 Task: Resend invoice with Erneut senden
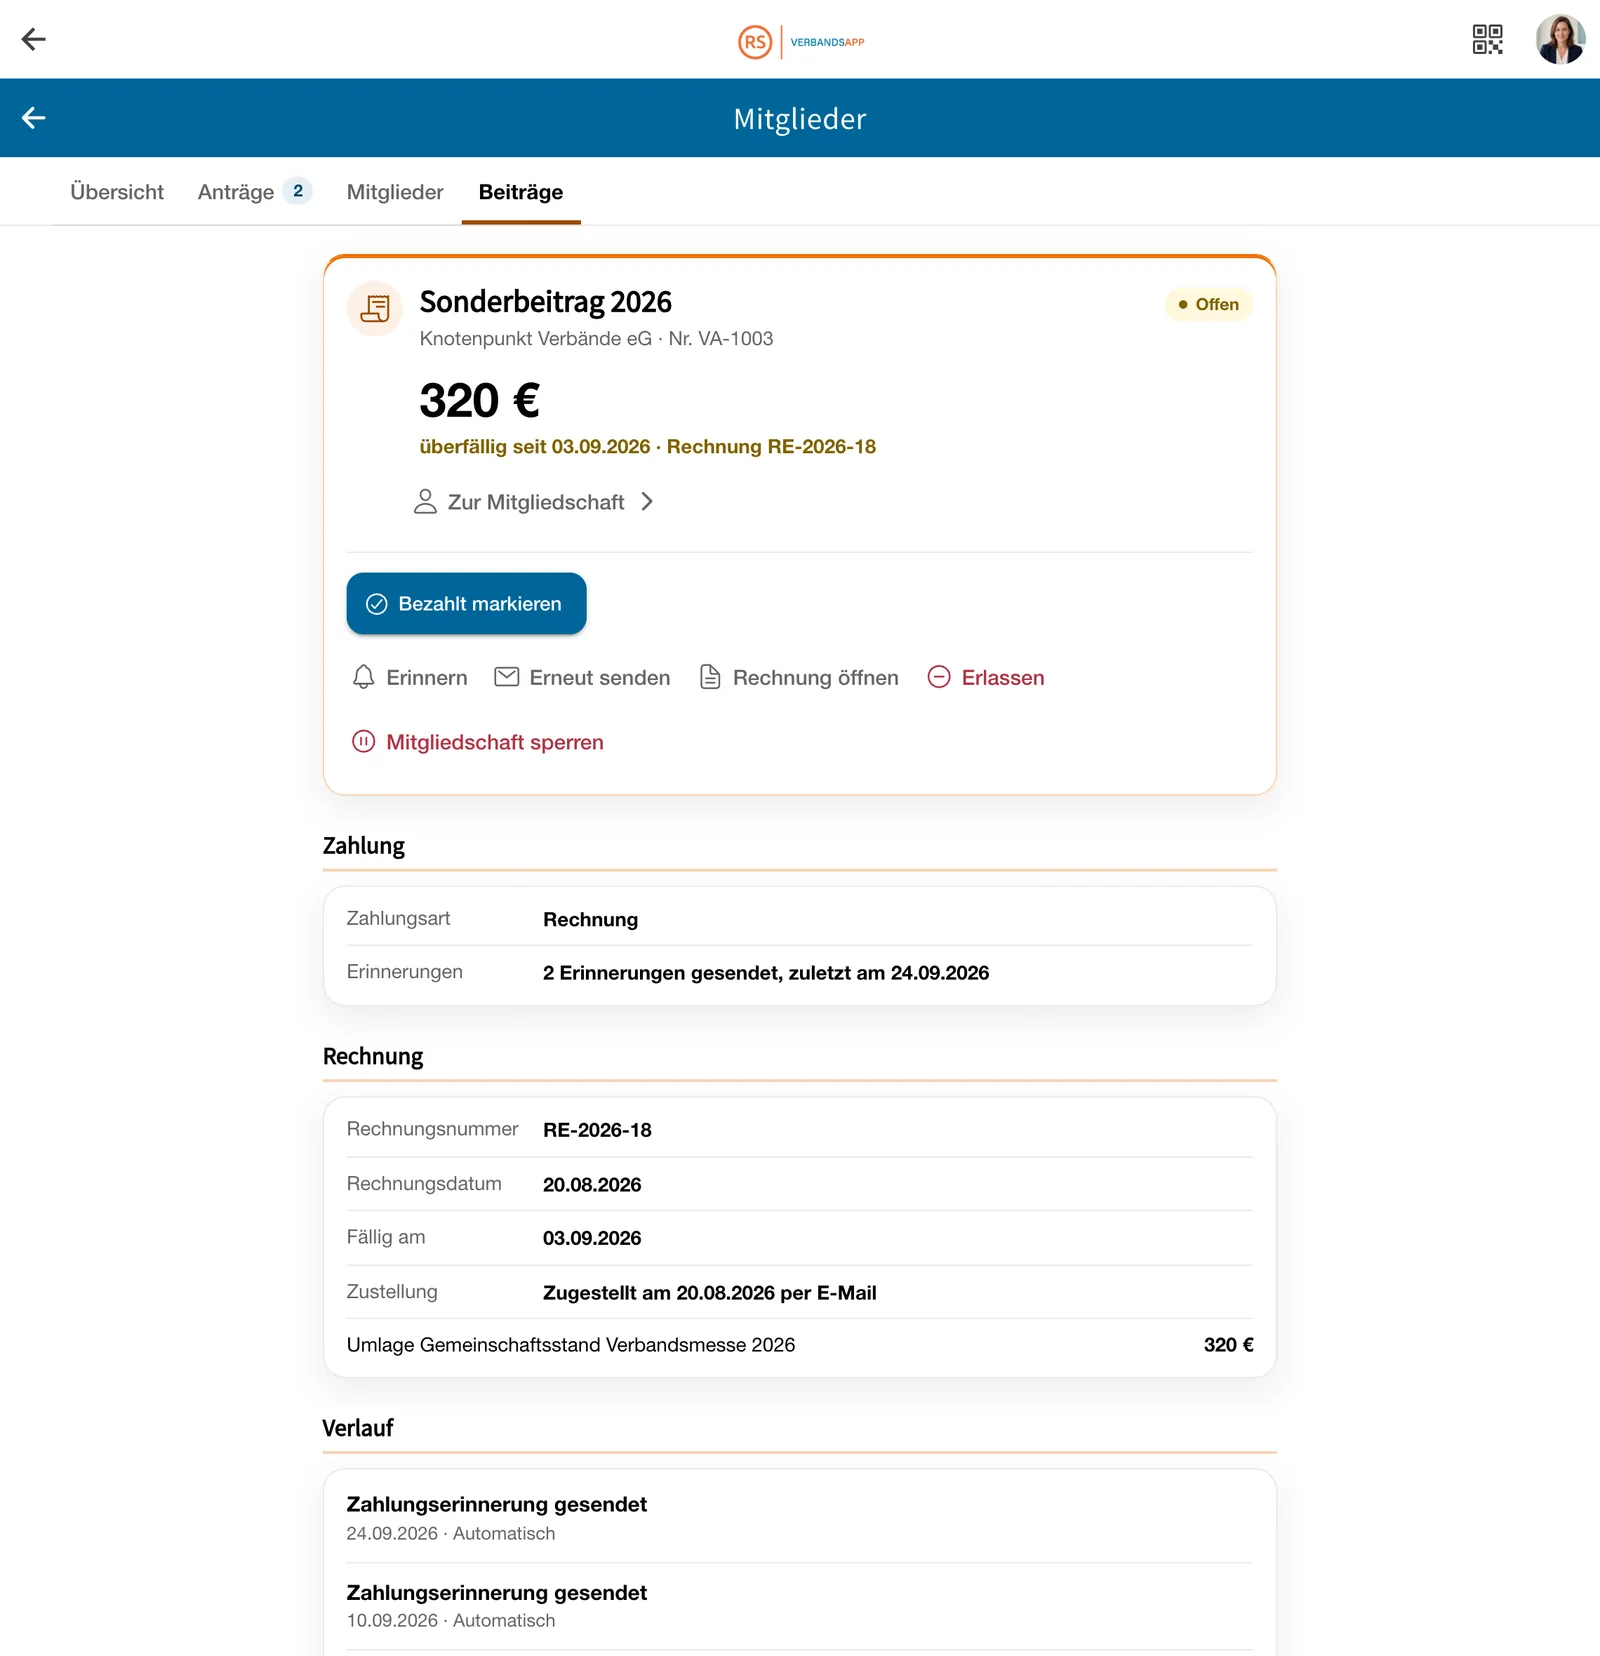click(x=583, y=678)
